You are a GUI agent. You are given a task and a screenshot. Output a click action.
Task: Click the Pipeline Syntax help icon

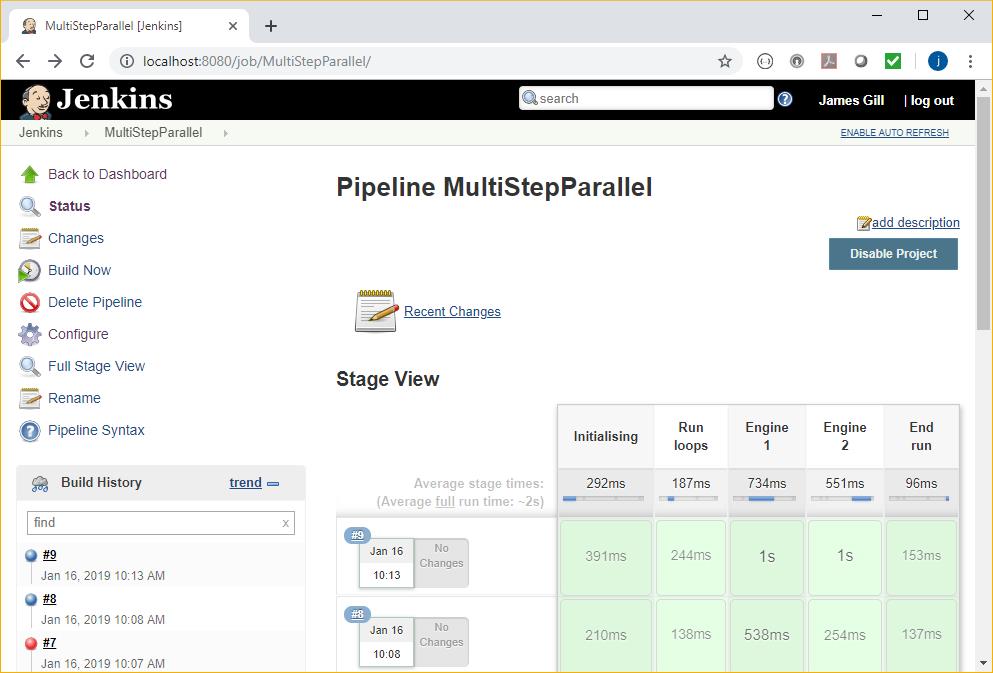pyautogui.click(x=30, y=431)
